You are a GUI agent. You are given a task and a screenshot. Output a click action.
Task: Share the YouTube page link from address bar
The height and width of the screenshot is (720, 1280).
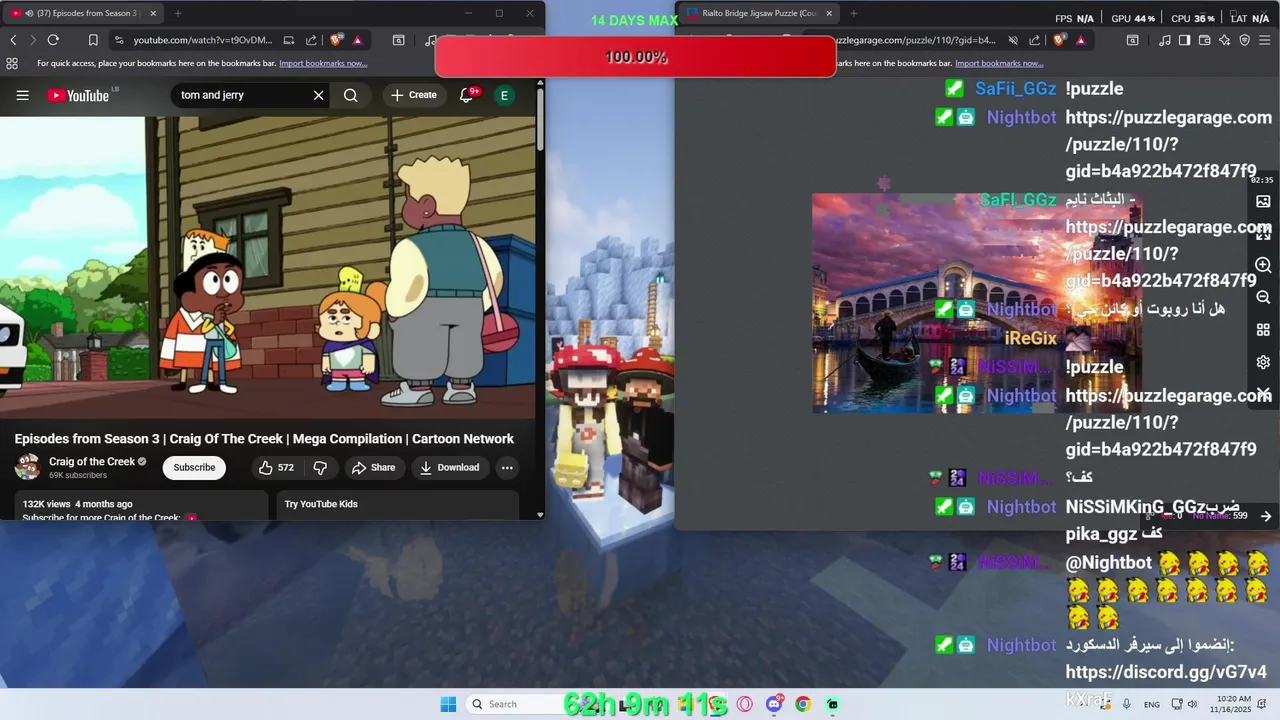click(311, 40)
